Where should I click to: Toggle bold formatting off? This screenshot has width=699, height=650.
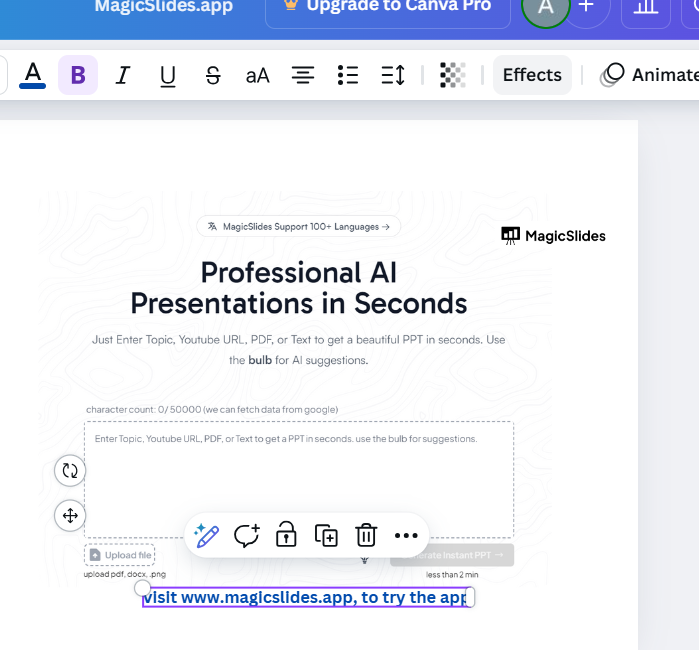tap(78, 75)
